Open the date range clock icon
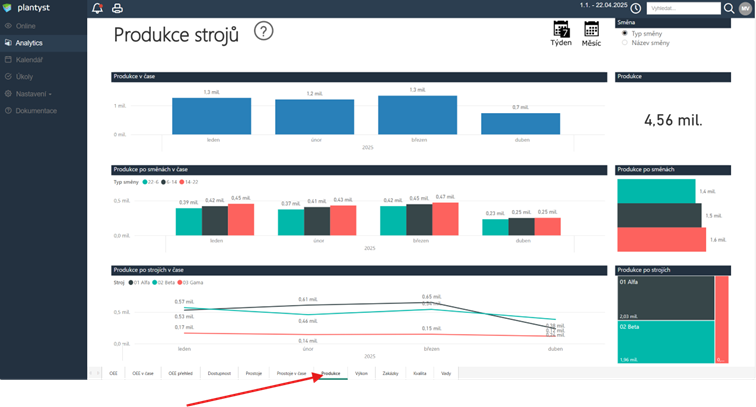The width and height of the screenshot is (756, 407). (x=636, y=8)
